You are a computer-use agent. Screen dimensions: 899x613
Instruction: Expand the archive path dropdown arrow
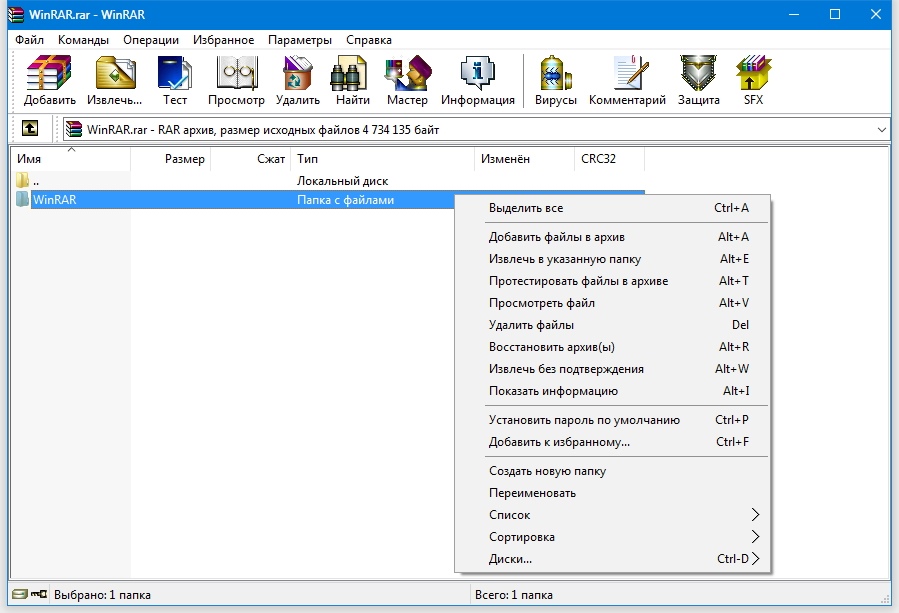click(x=881, y=130)
